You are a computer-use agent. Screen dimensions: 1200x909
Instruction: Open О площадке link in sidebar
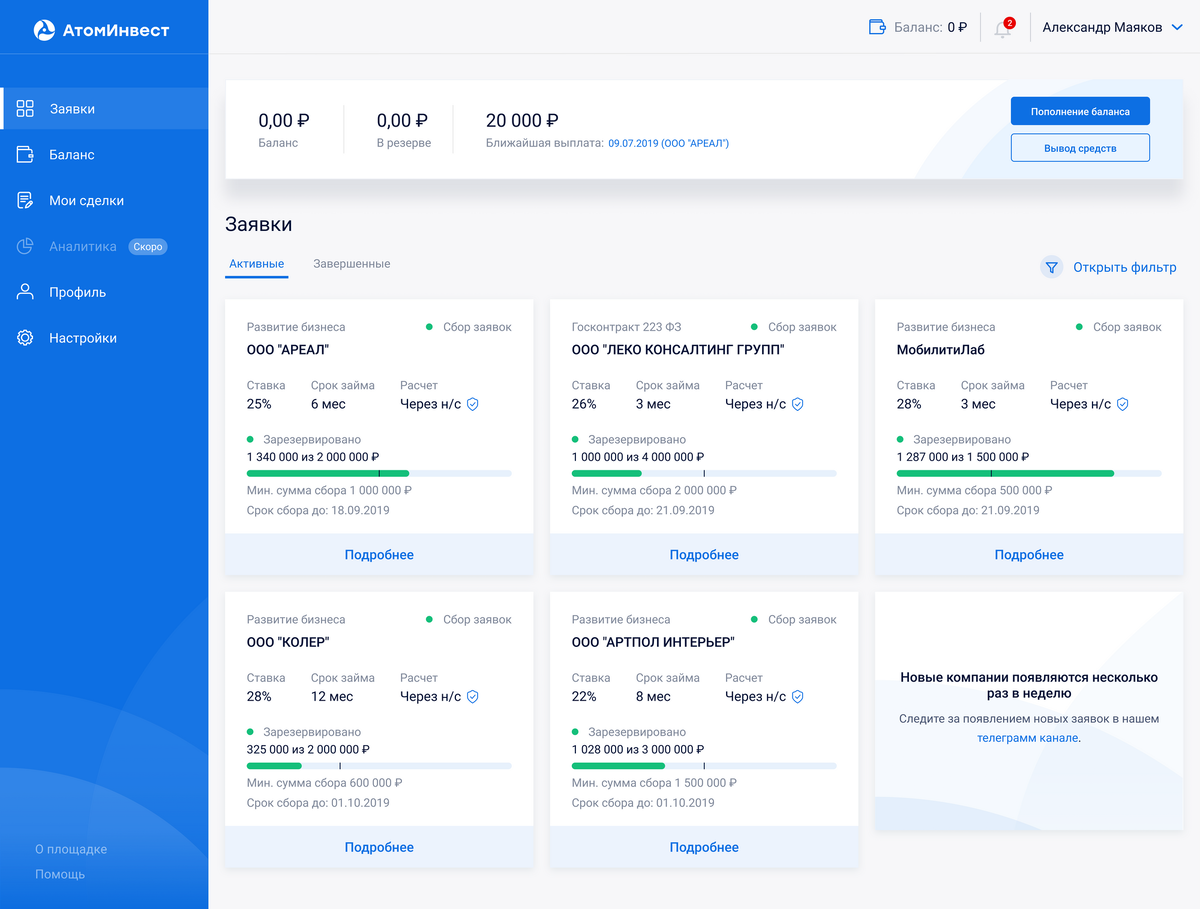(71, 849)
